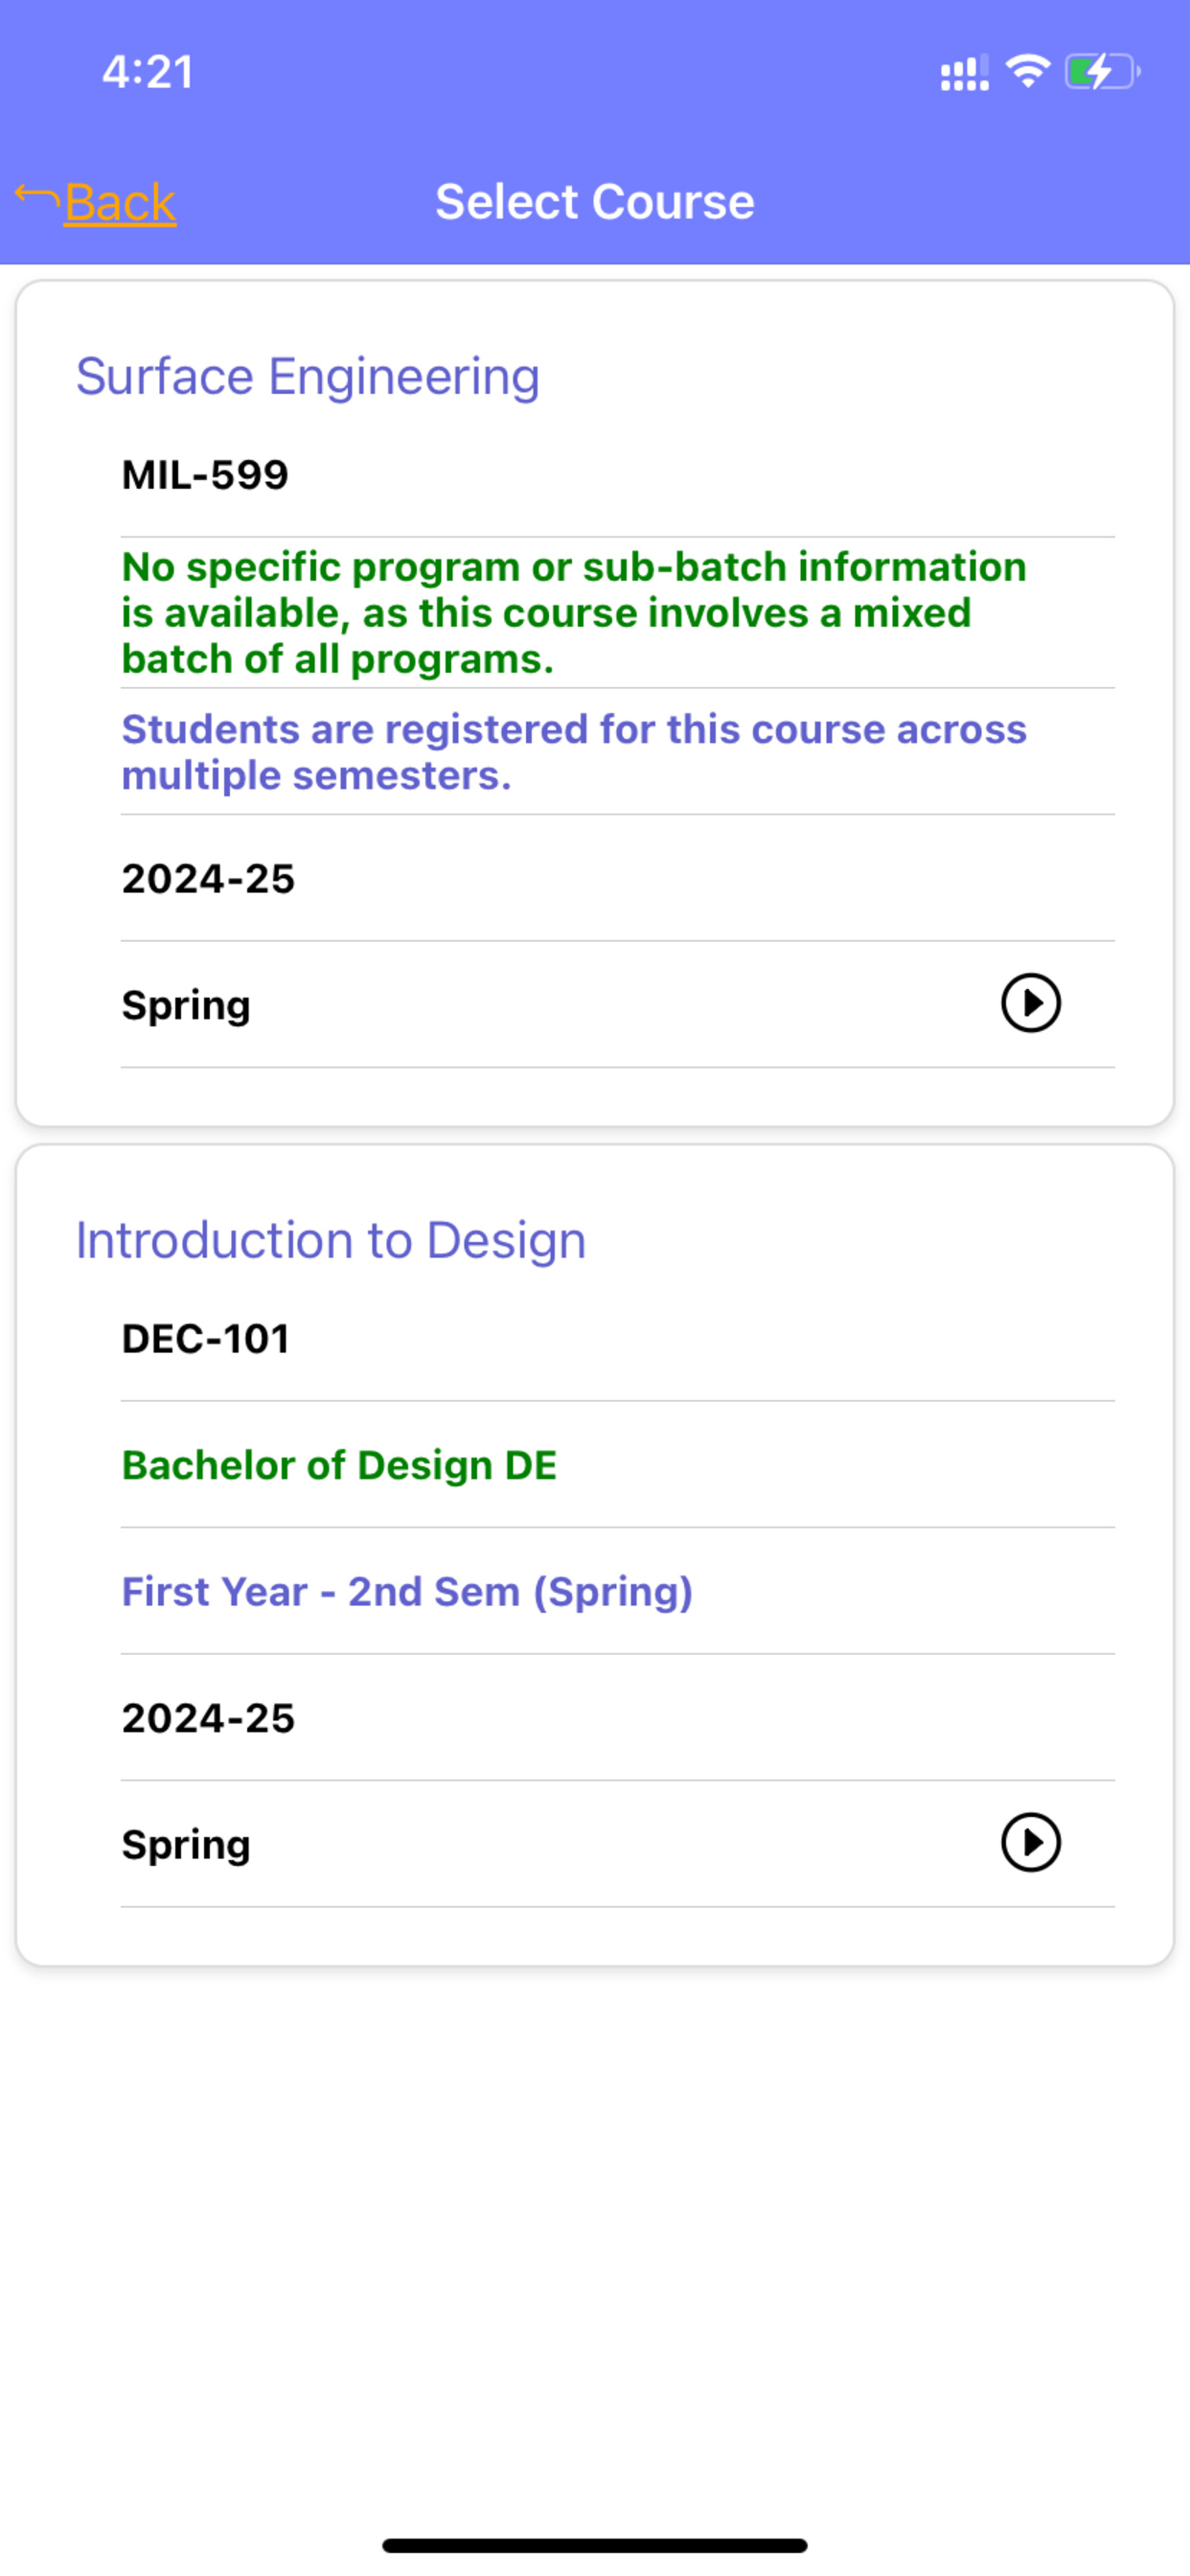Select the Introduction to Design course title
Image resolution: width=1190 pixels, height=2576 pixels.
331,1241
